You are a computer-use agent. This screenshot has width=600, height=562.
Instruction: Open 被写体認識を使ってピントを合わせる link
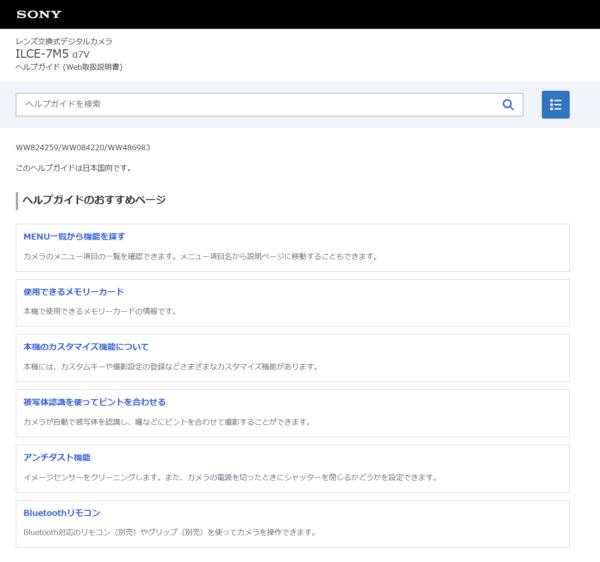click(x=95, y=402)
